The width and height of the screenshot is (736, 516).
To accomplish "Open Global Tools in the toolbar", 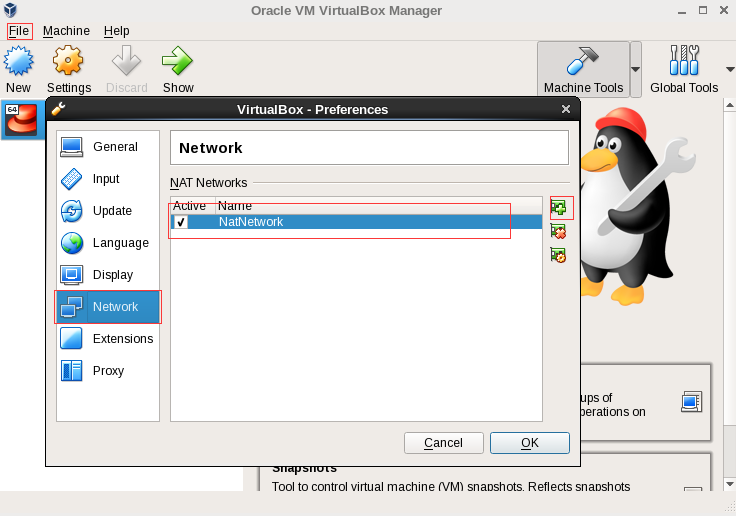I will pos(684,70).
